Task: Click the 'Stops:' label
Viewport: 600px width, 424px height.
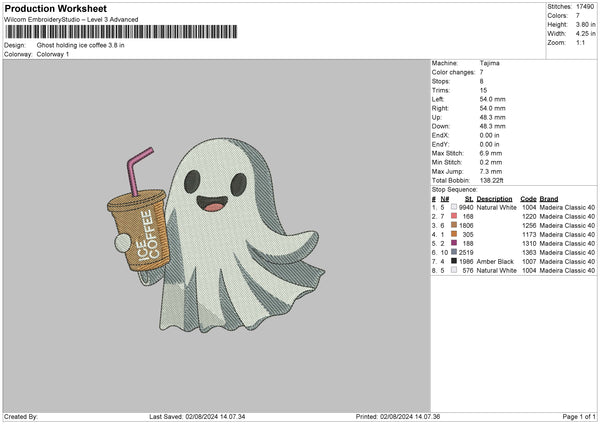Action: tap(441, 81)
